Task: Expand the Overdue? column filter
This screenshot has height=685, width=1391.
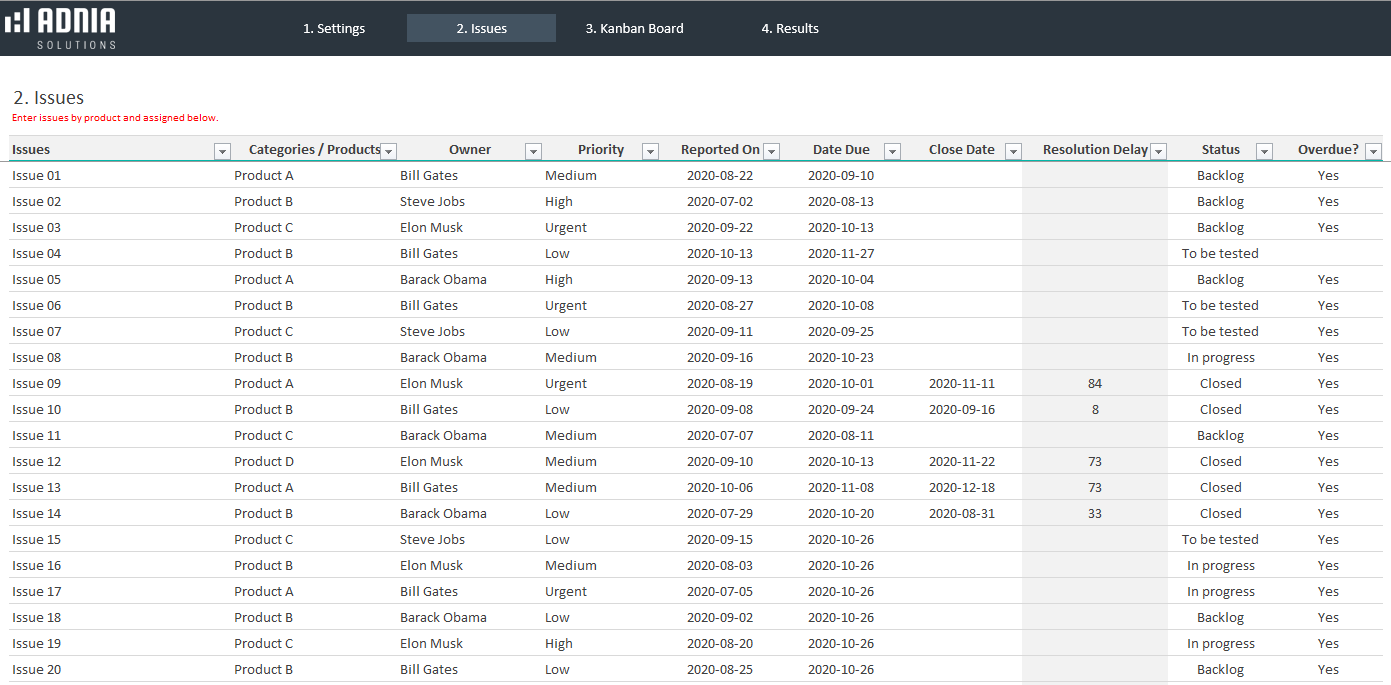Action: [1373, 151]
